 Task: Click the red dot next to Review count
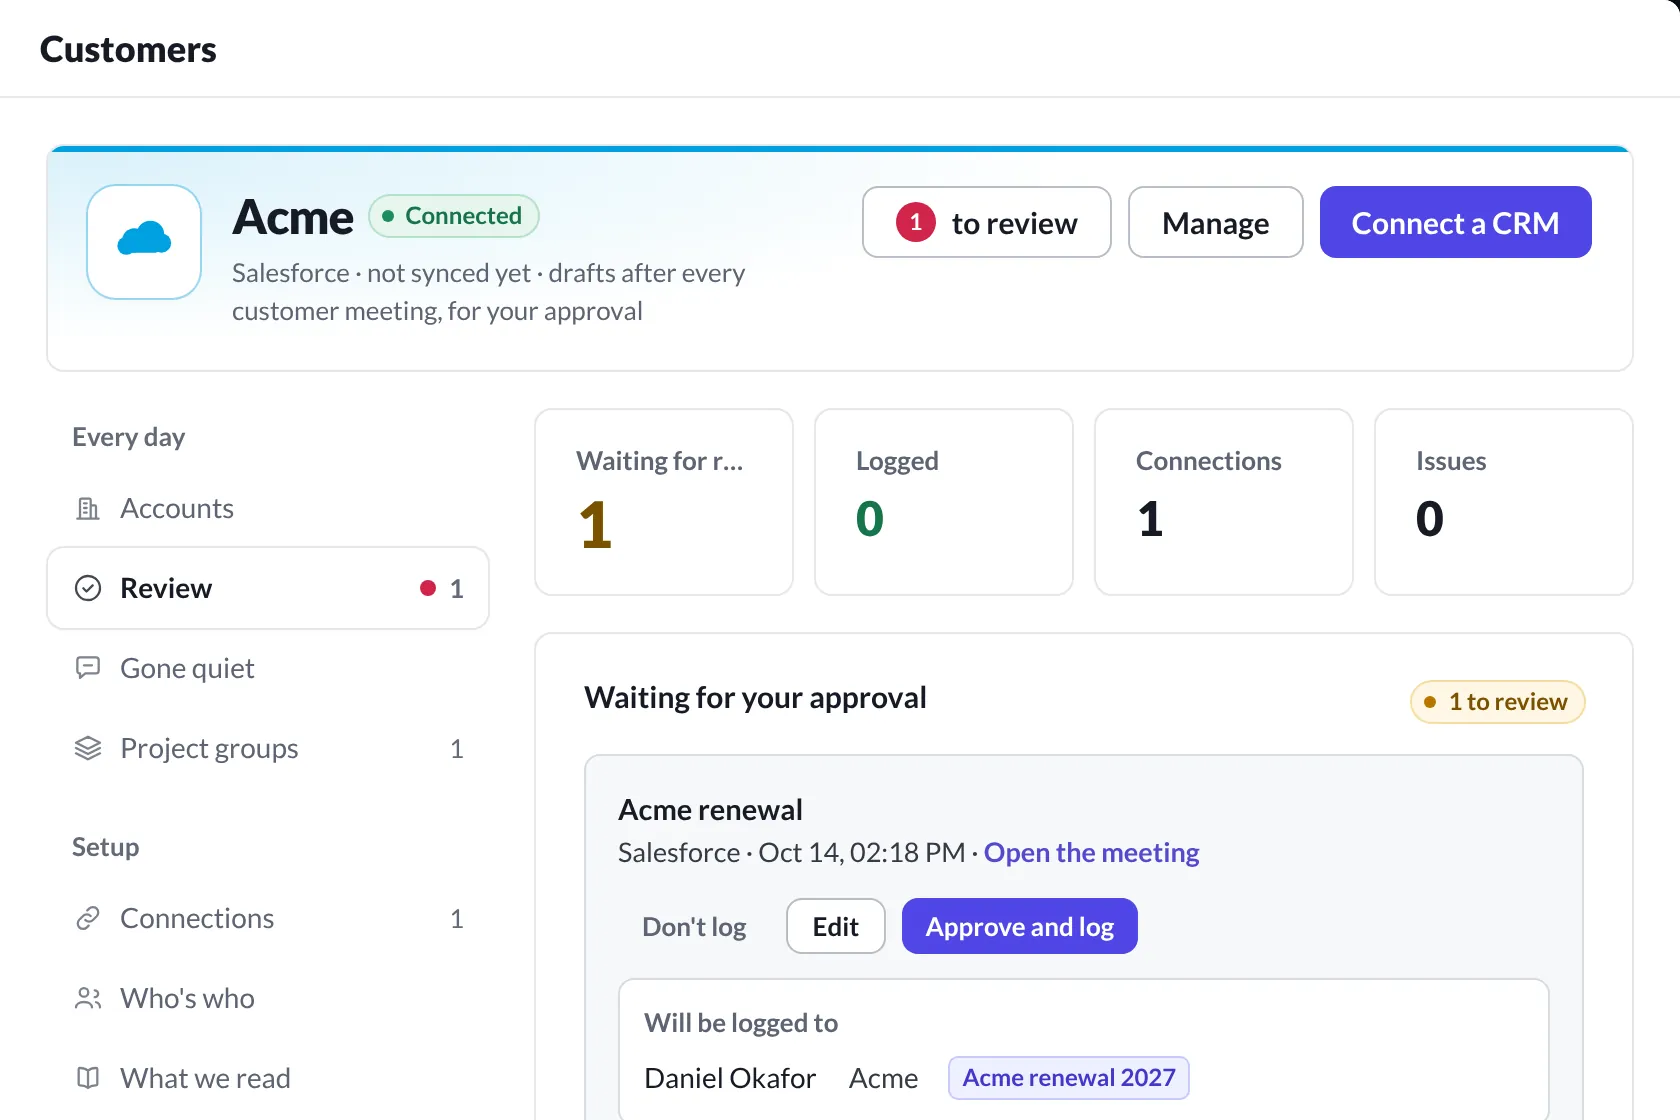pos(428,588)
